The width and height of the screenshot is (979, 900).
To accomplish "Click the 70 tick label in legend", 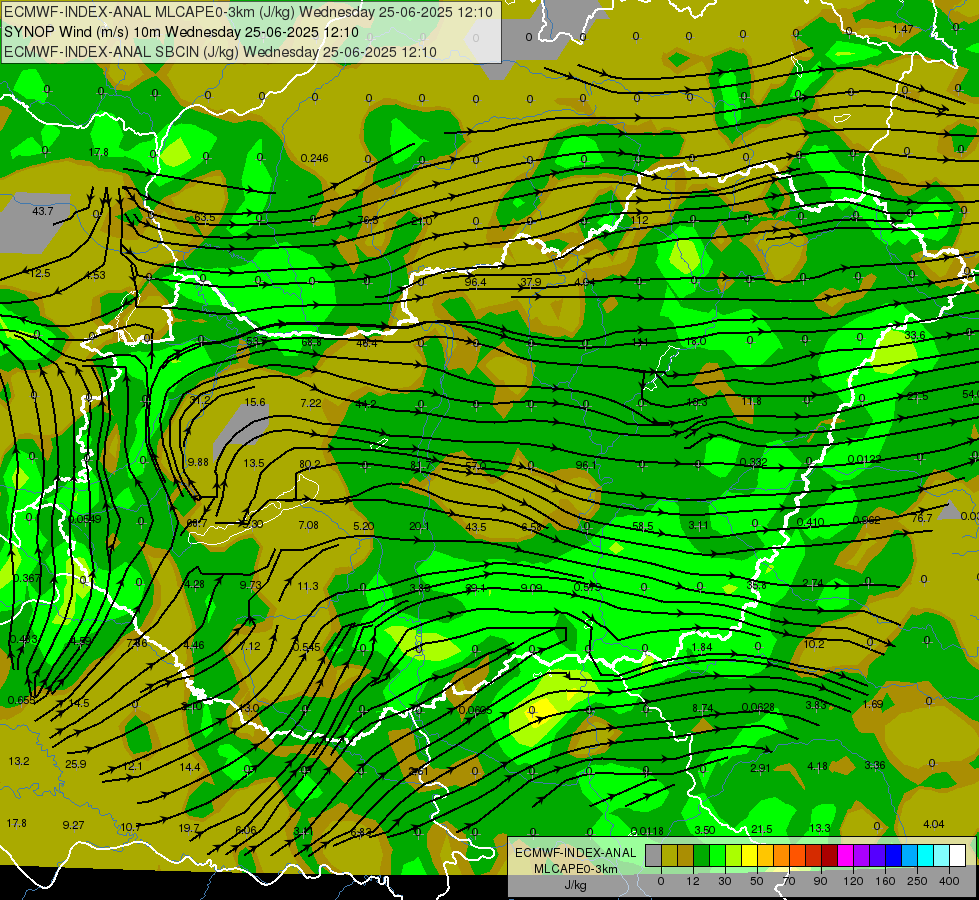I will point(789,881).
